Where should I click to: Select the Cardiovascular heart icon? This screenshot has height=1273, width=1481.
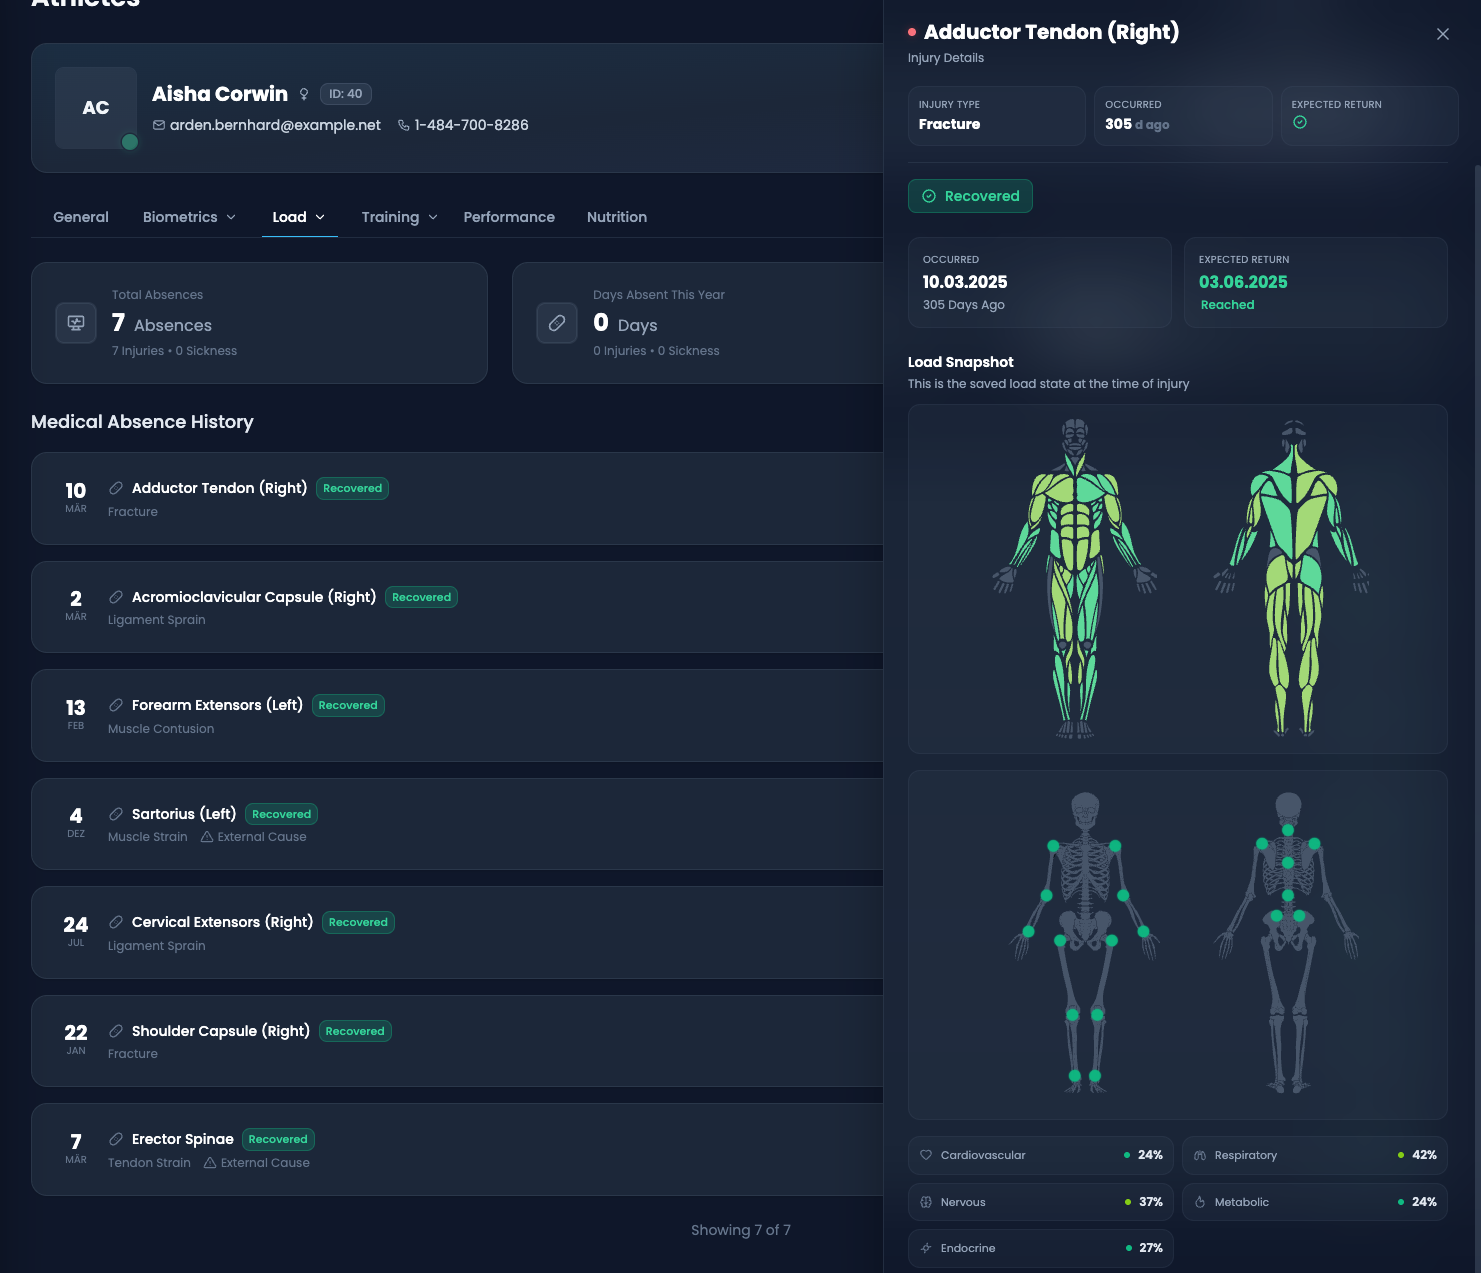925,1155
